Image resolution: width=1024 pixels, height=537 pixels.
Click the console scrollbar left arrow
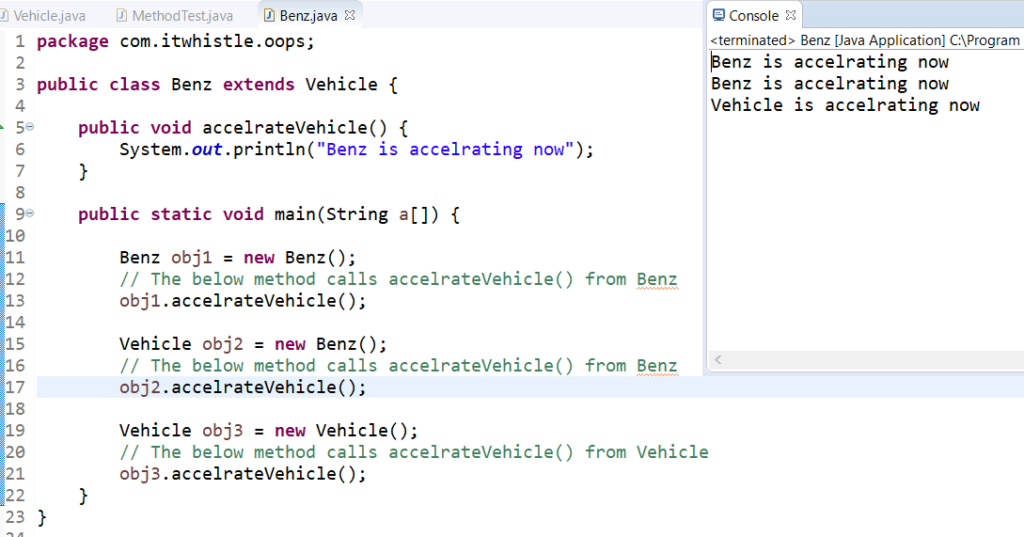[x=718, y=359]
